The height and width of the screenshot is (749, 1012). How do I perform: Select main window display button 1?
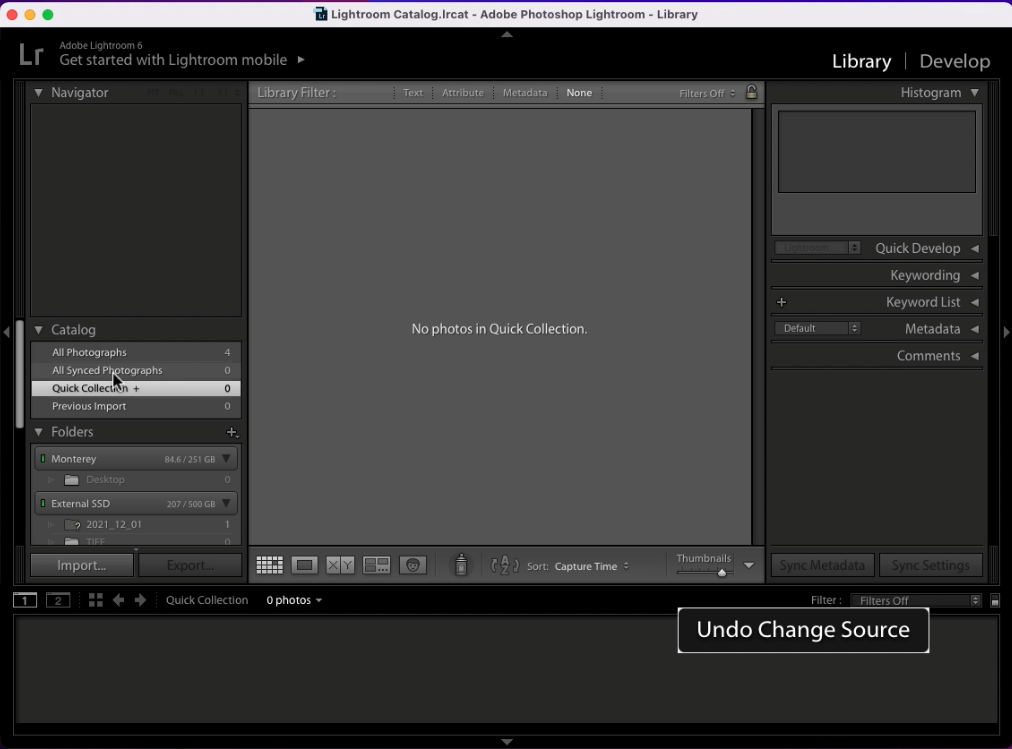tap(25, 600)
